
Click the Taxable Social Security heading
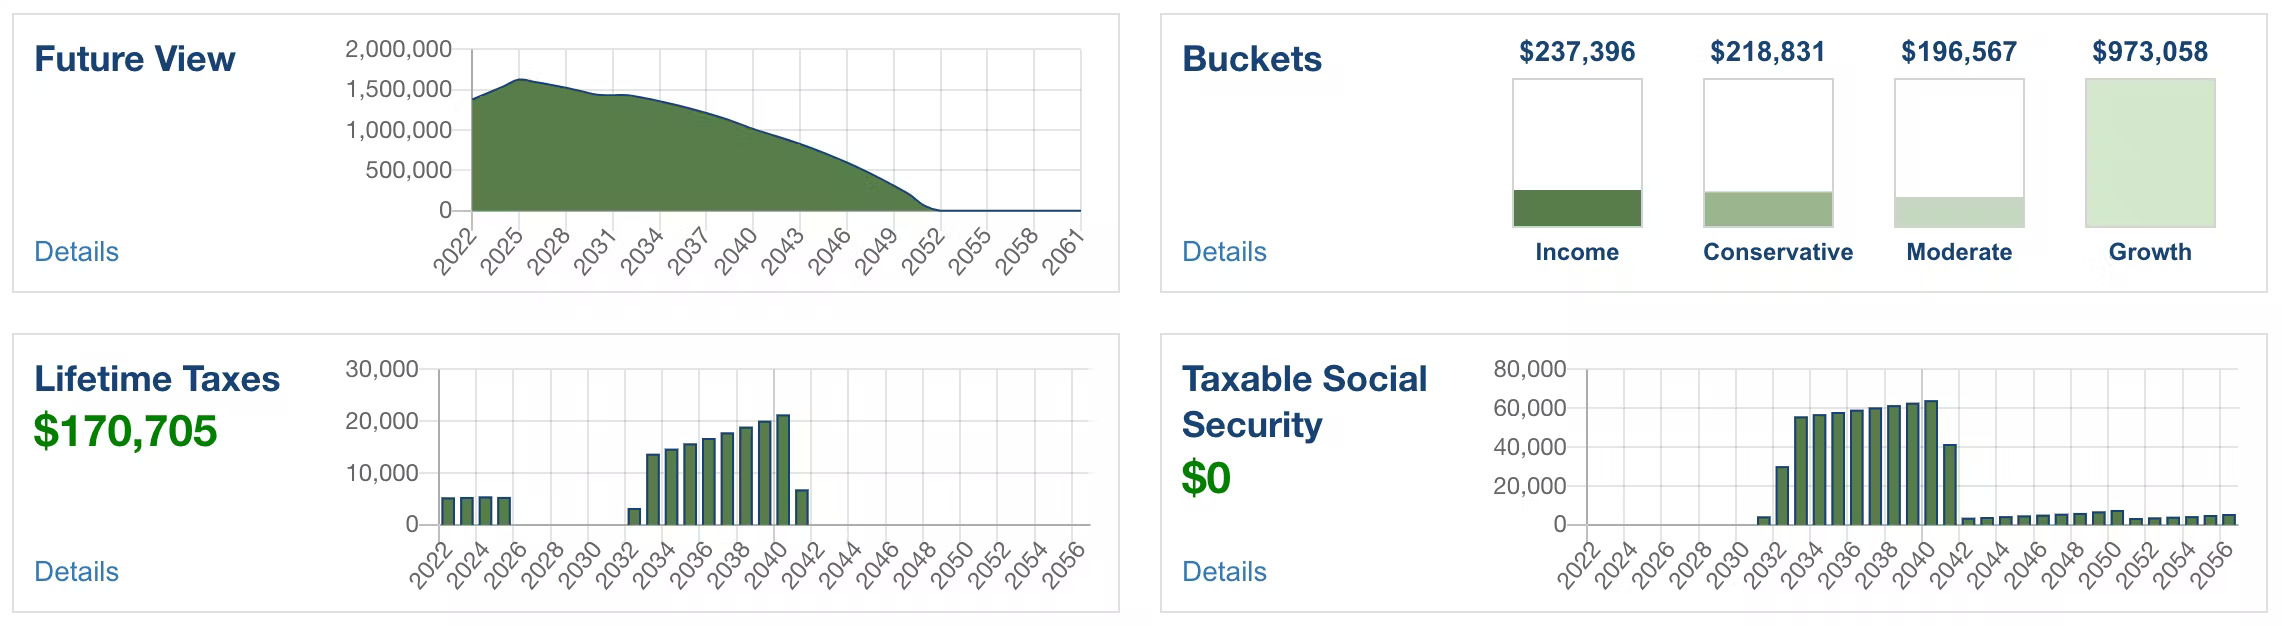pyautogui.click(x=1303, y=400)
